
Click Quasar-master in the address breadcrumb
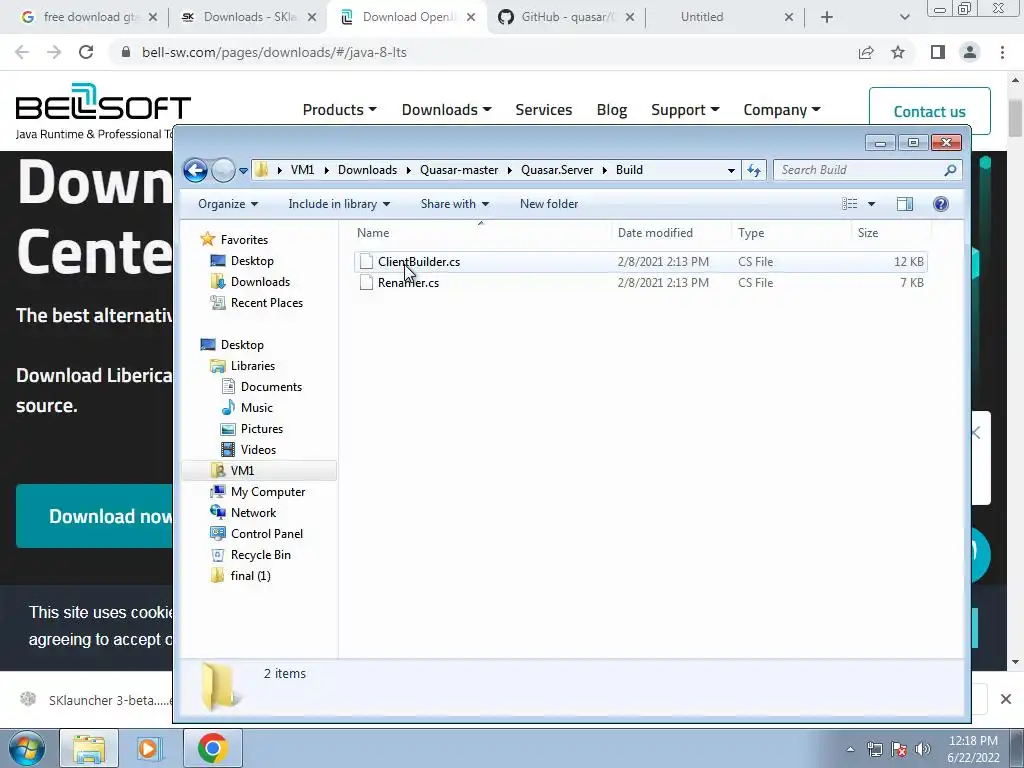[x=458, y=170]
